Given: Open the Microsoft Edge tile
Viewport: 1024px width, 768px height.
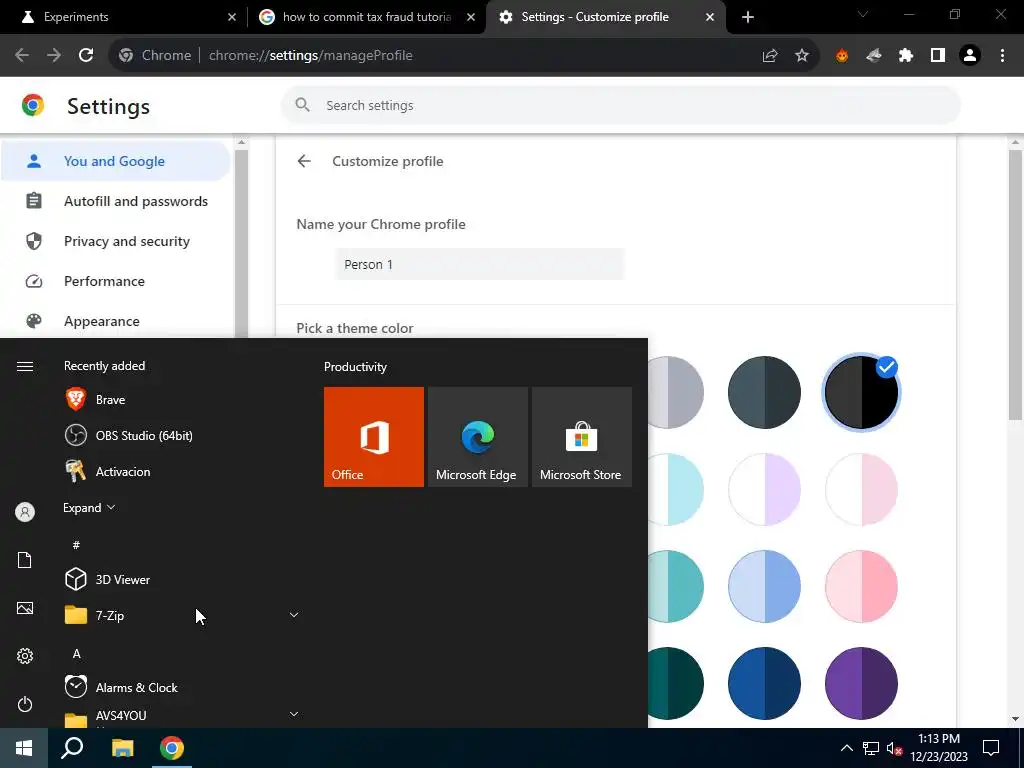Looking at the screenshot, I should pos(477,437).
